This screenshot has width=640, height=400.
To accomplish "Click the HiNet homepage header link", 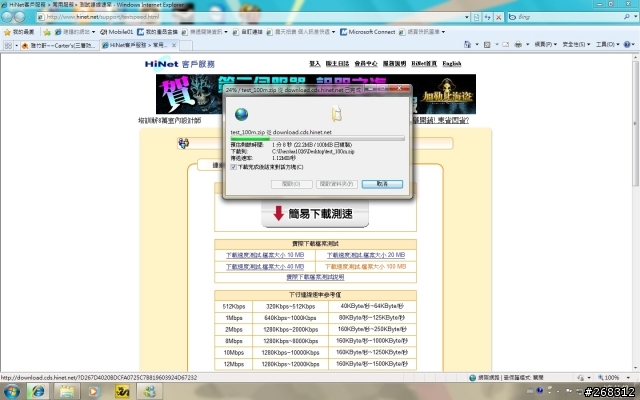I will pos(424,64).
